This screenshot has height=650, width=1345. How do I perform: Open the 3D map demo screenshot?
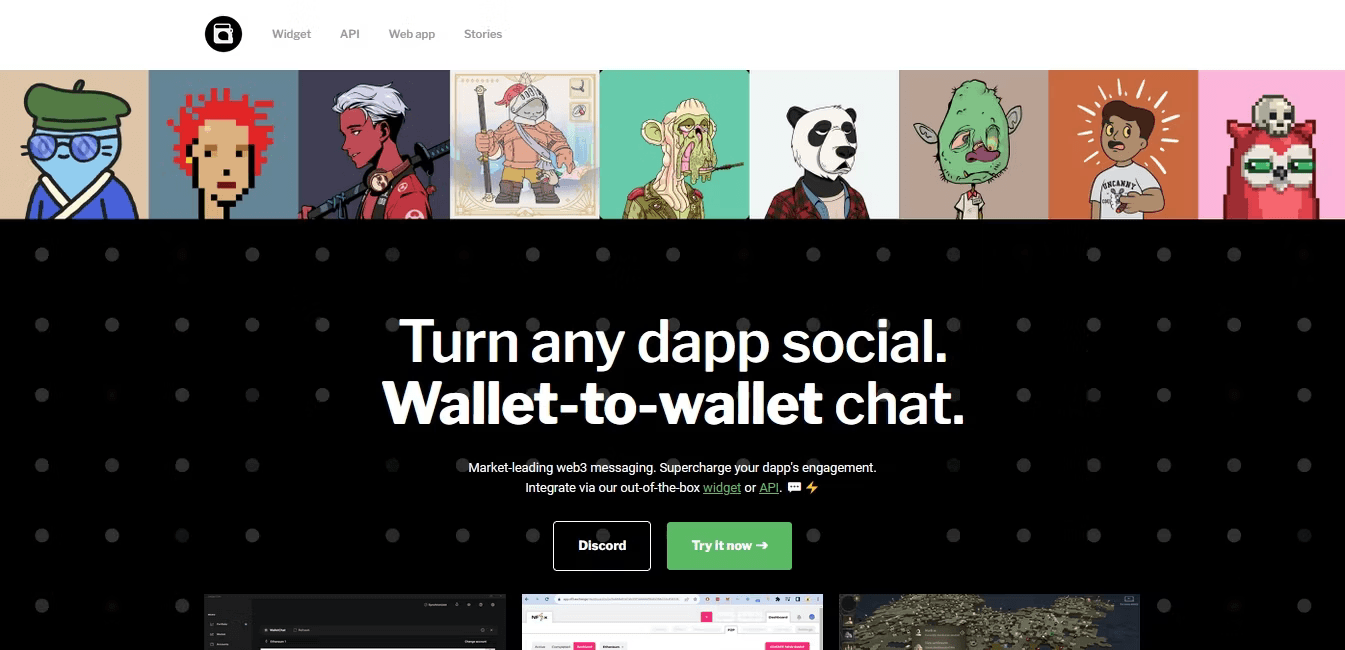click(x=989, y=622)
